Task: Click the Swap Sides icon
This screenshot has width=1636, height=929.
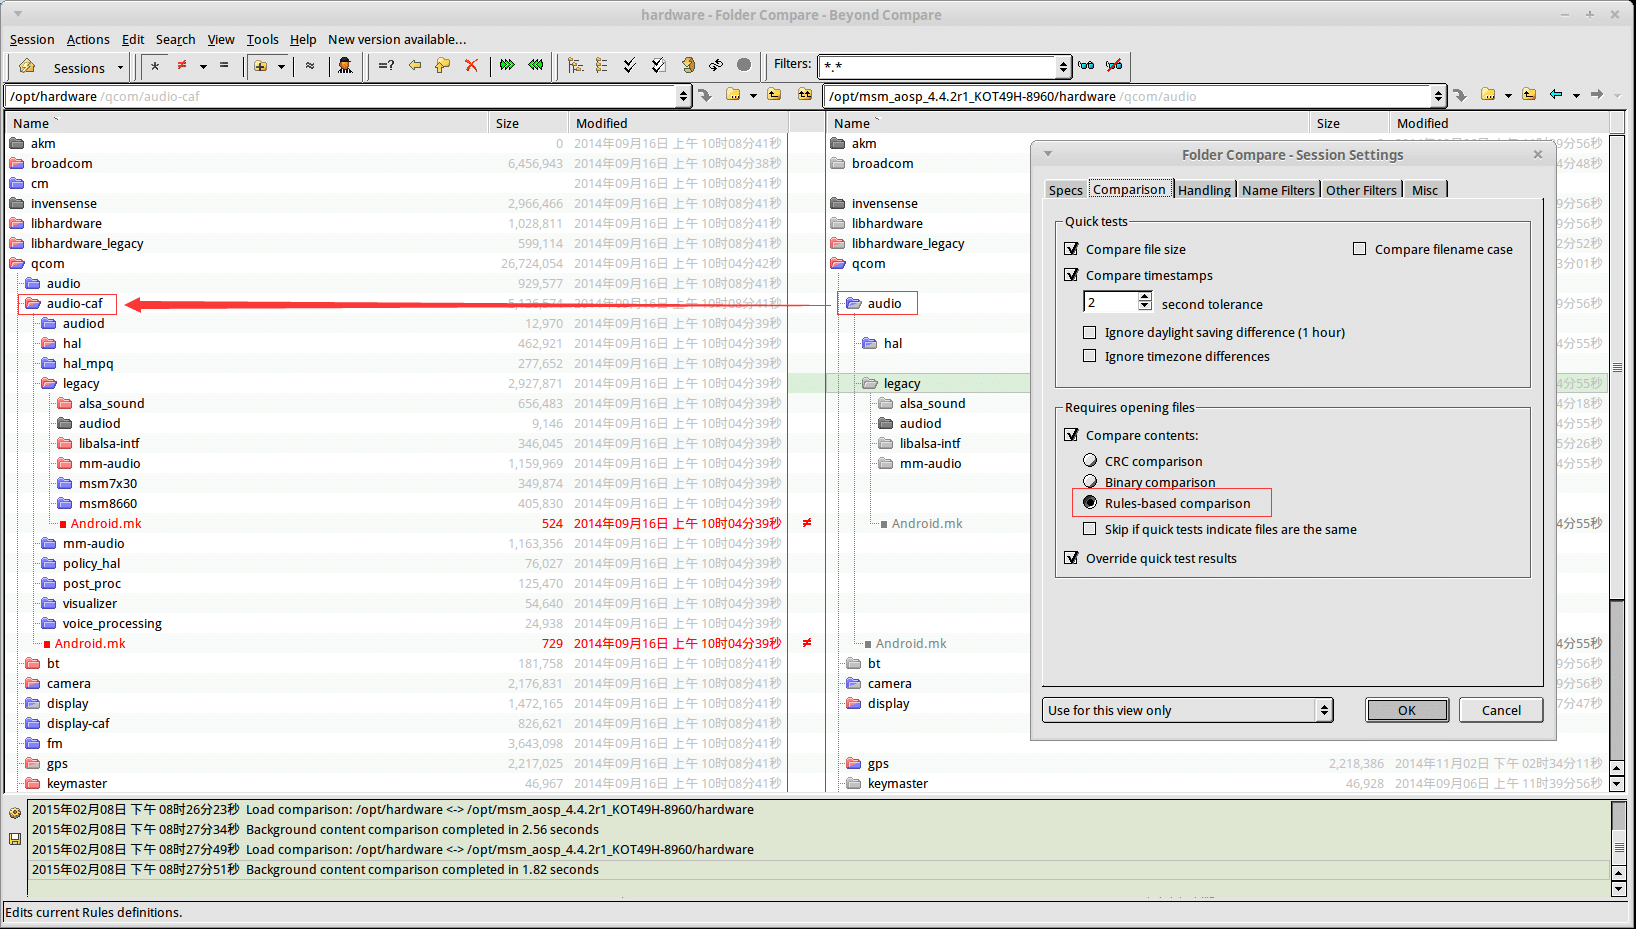Action: click(x=716, y=66)
